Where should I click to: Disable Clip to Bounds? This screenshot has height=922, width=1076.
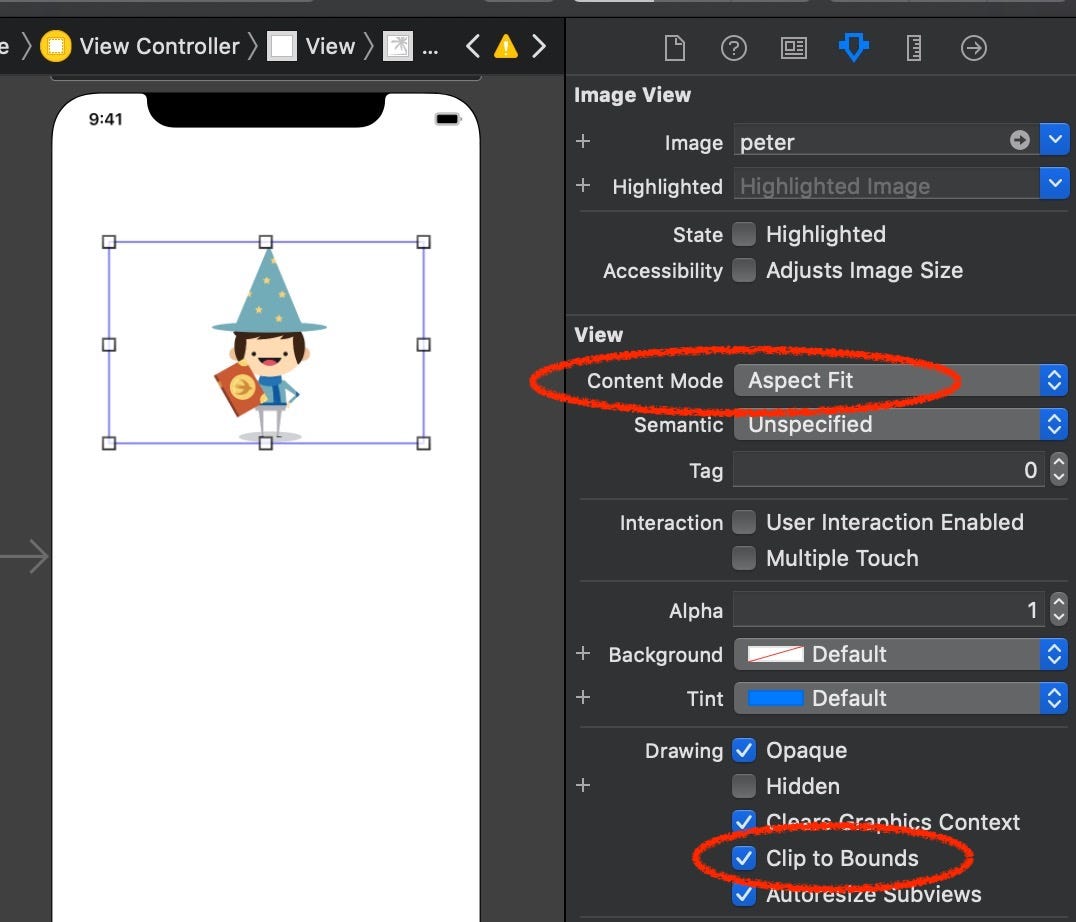click(744, 858)
